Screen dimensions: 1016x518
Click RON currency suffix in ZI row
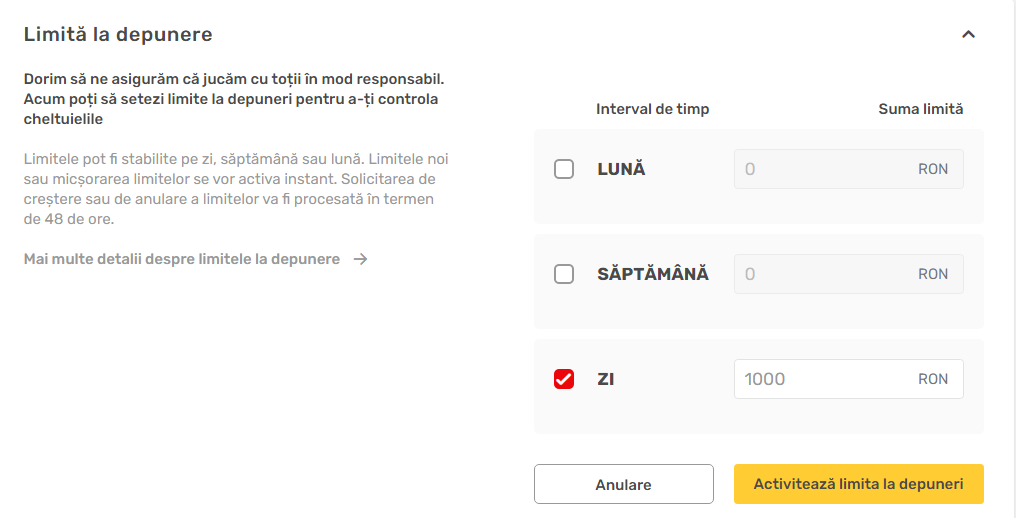pos(932,379)
